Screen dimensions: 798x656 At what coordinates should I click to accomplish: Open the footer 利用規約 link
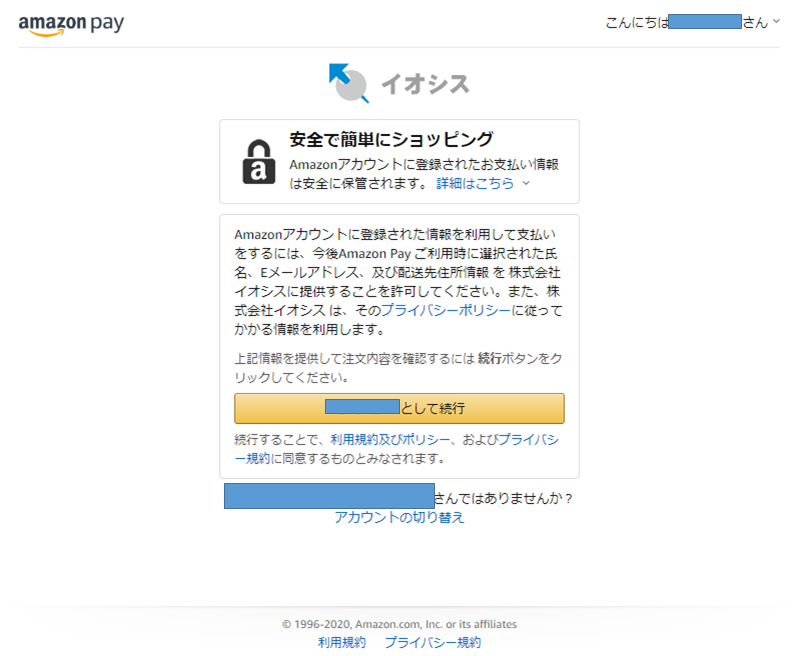coord(341,642)
